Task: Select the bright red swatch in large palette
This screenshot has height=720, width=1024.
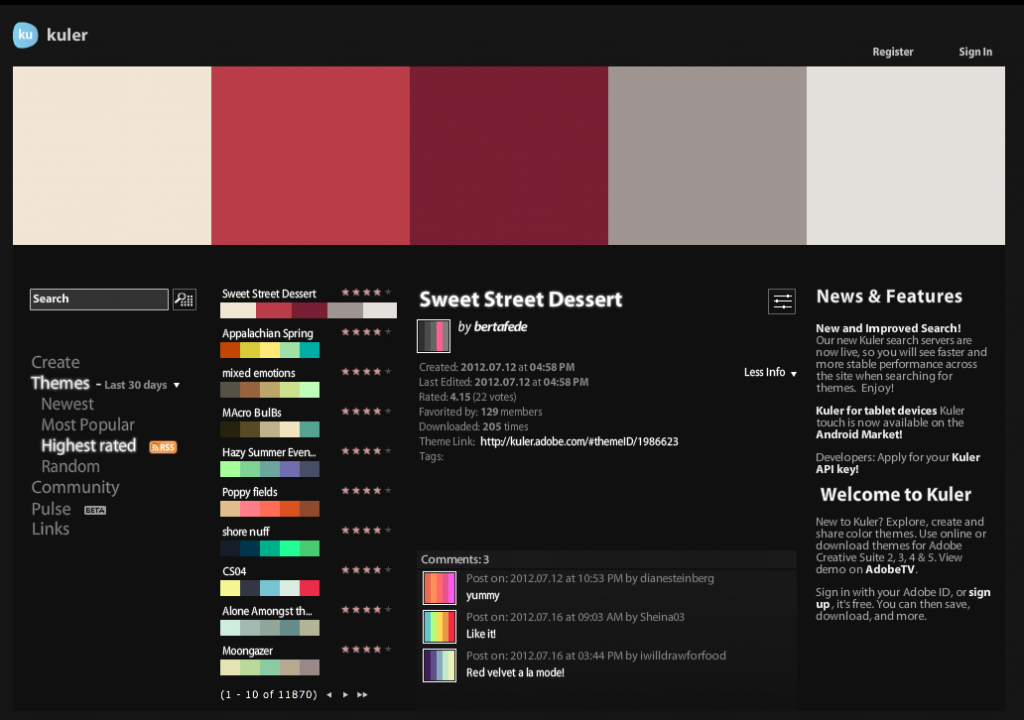Action: pos(311,155)
